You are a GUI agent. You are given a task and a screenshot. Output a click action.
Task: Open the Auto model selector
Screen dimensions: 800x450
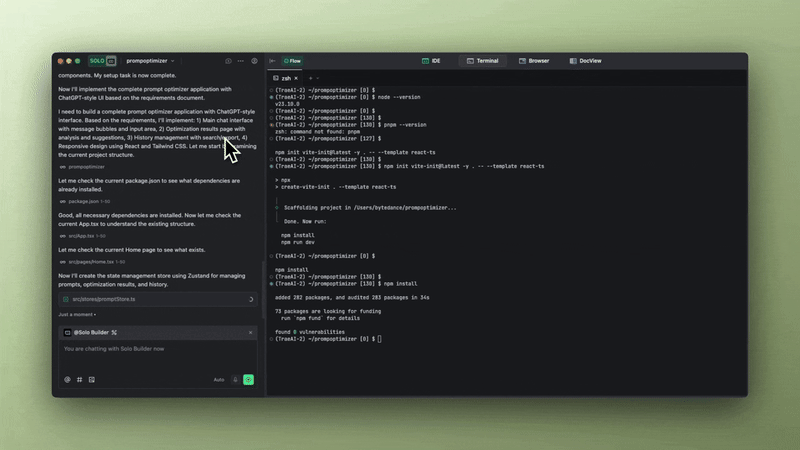[219, 380]
